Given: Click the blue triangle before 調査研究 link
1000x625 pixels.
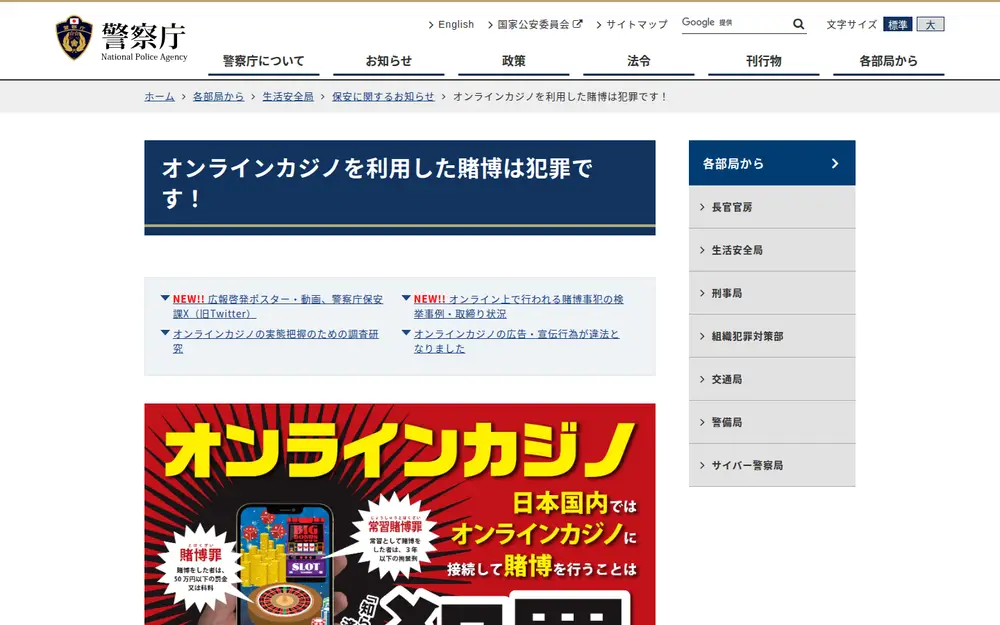Looking at the screenshot, I should pos(165,333).
